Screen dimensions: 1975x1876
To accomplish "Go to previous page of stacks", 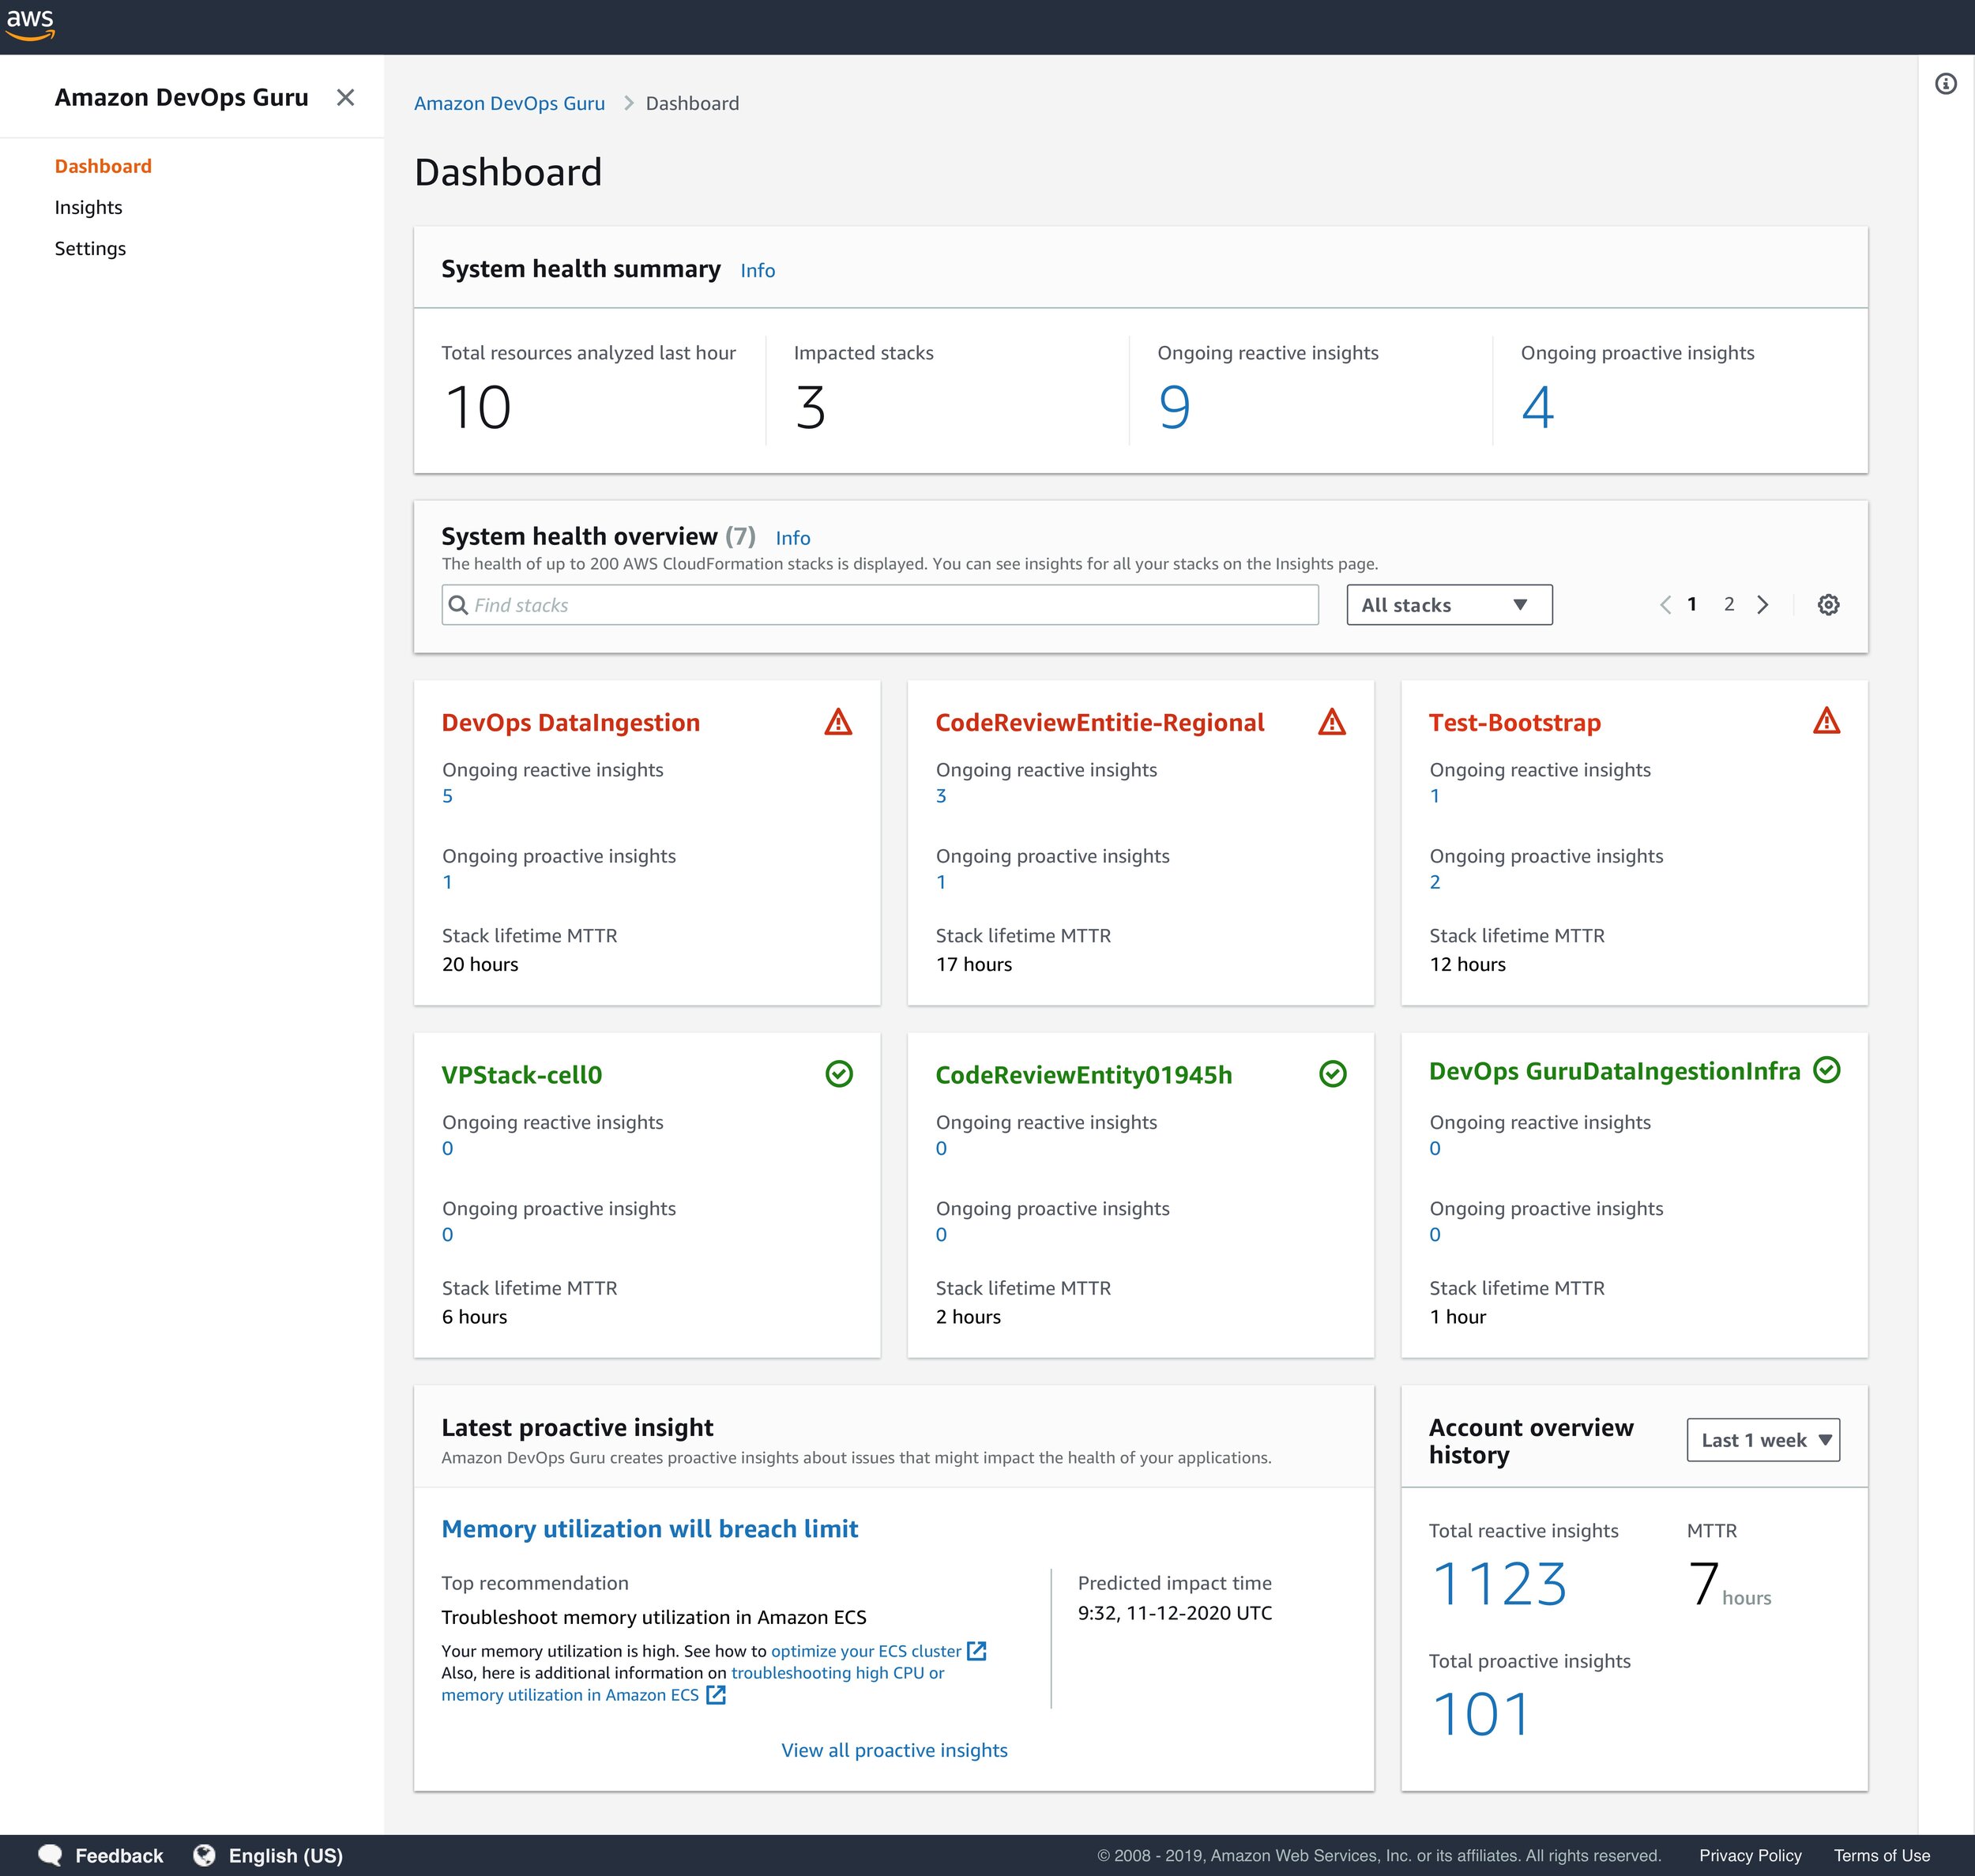I will pos(1665,605).
